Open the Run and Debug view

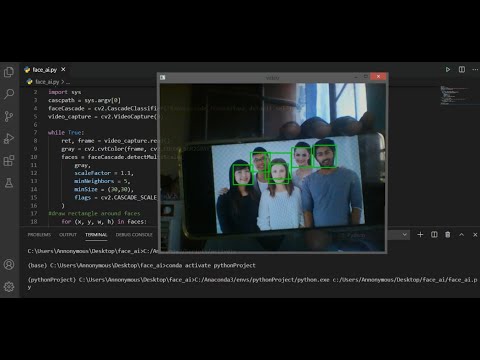point(9,138)
